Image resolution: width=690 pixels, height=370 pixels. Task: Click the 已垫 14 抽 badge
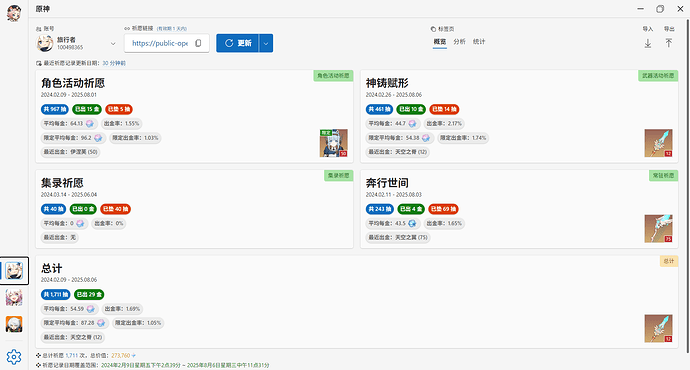pos(444,109)
